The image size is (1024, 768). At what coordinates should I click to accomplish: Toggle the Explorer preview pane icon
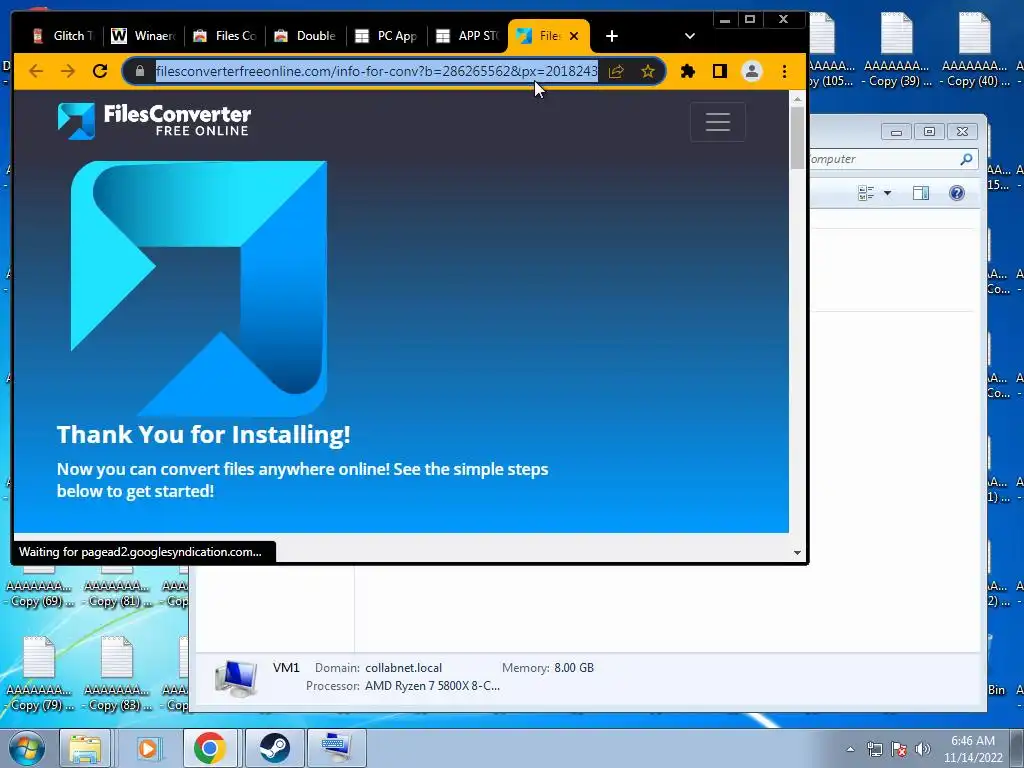(x=921, y=193)
